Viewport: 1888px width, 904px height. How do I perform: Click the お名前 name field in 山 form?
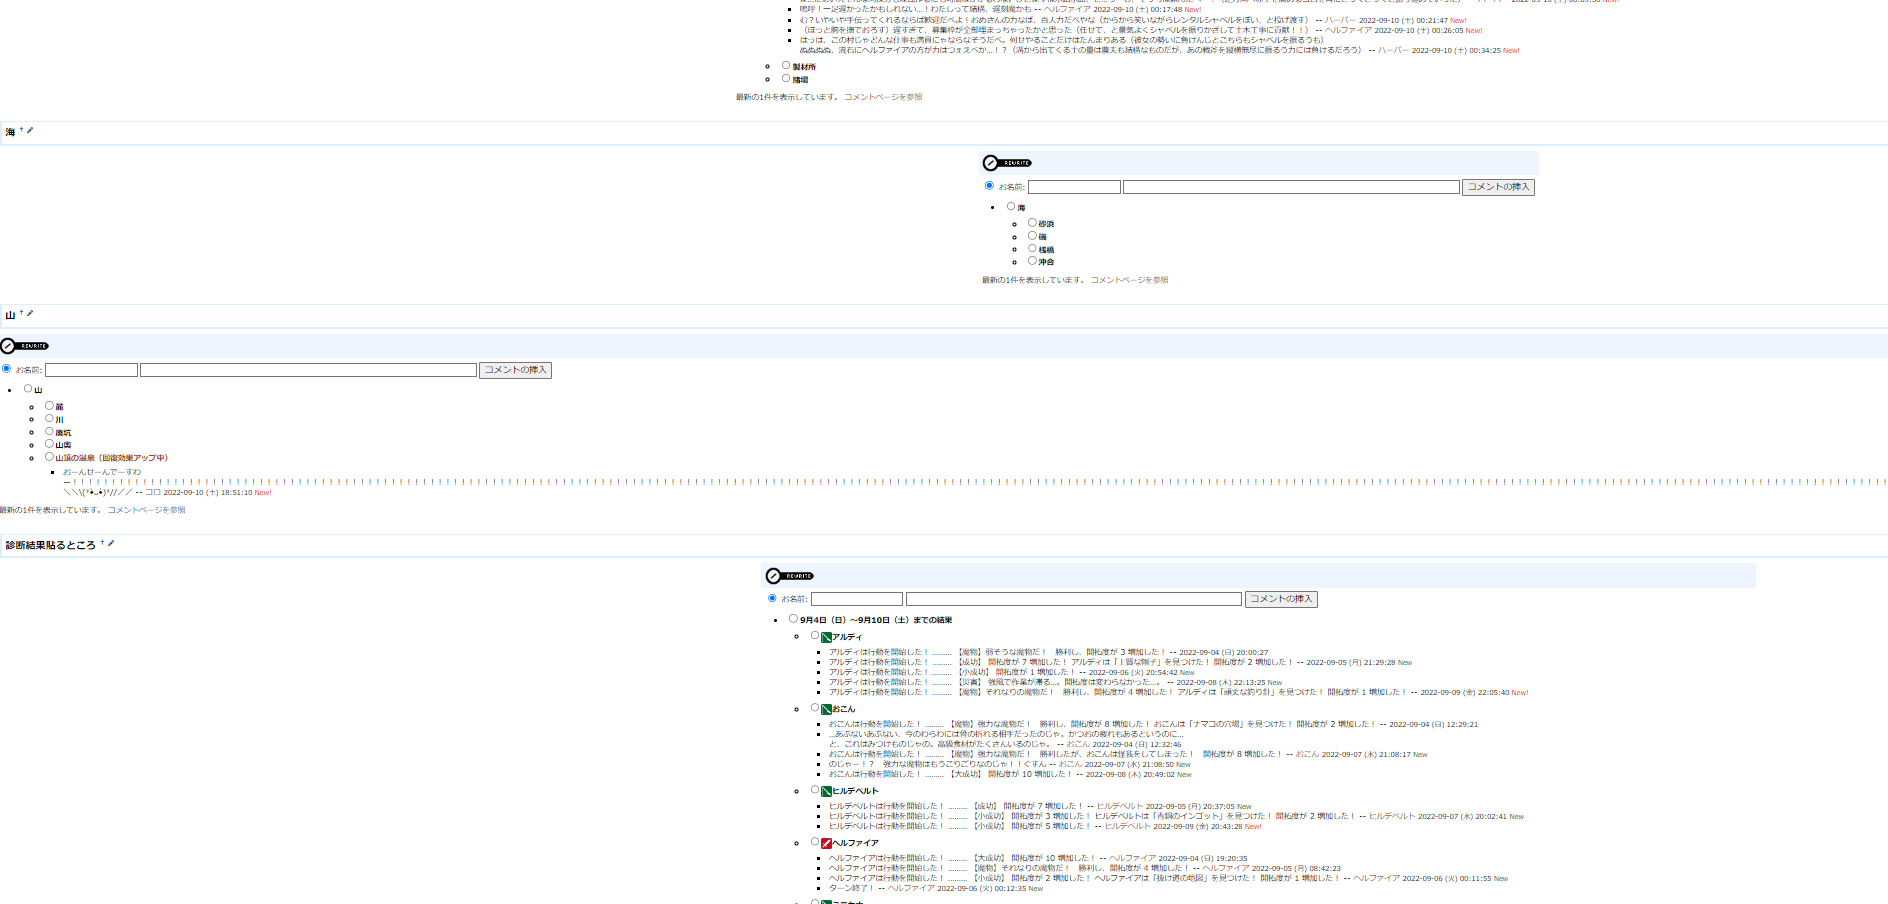tap(91, 370)
